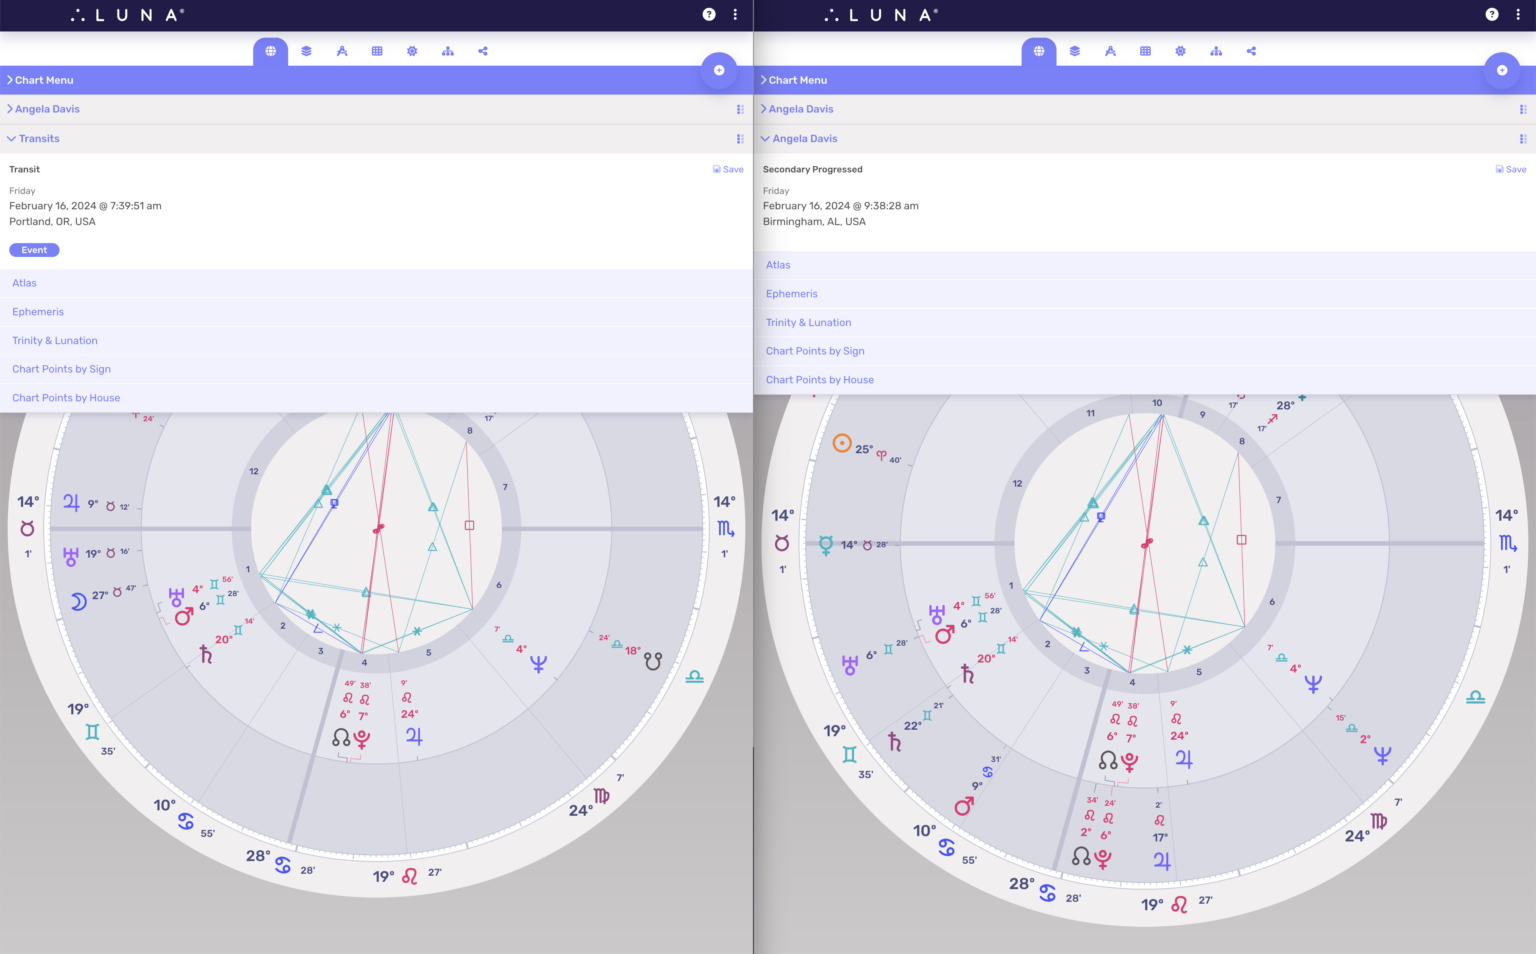Screen dimensions: 1536x954
Task: Expand the Angela Davis natal chart section
Action: [x=46, y=108]
